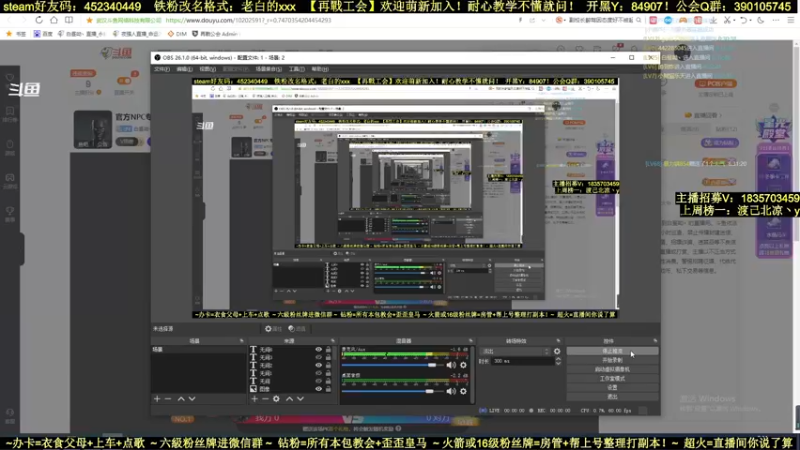Viewport: 800px width, 450px height.
Task: Toggle browser night mode moon icon
Action: point(761,20)
